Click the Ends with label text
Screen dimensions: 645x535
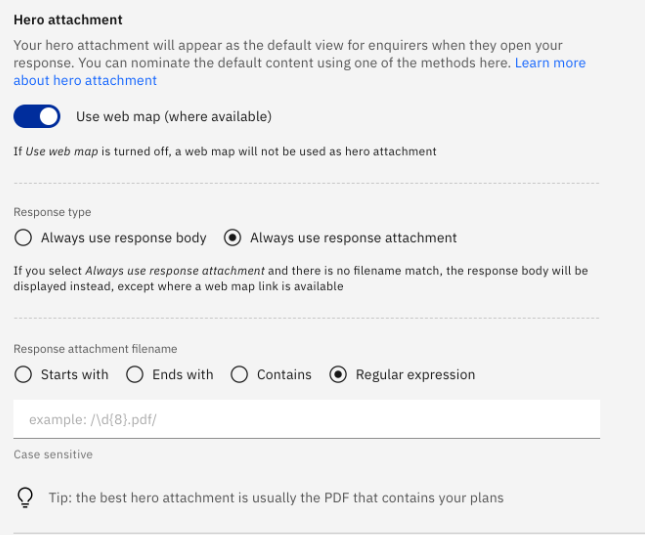click(x=183, y=375)
